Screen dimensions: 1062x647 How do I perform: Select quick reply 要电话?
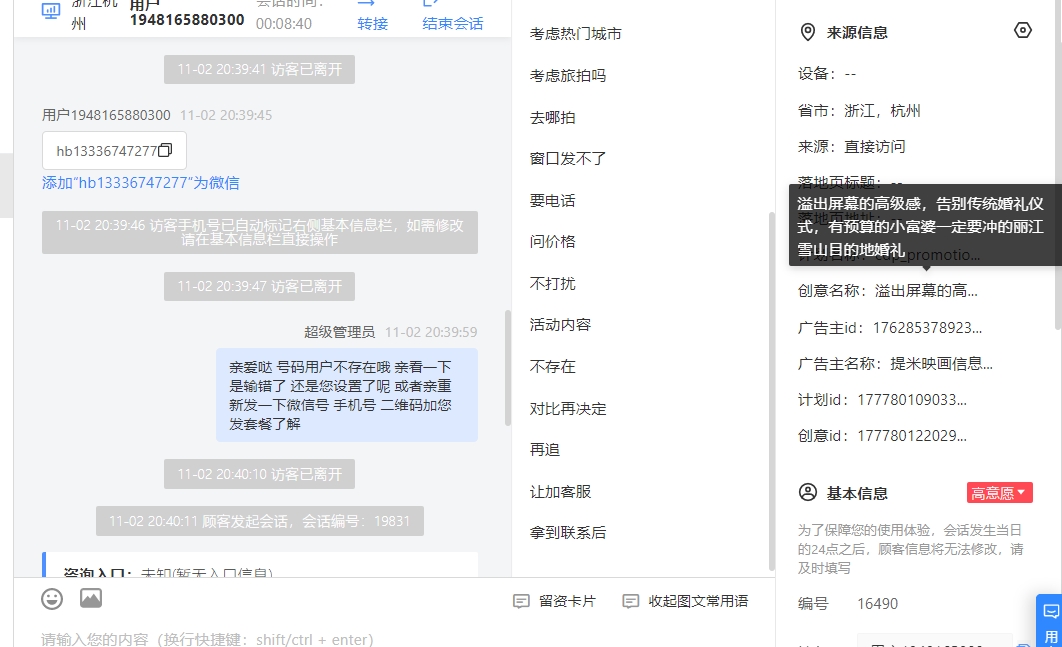point(553,201)
